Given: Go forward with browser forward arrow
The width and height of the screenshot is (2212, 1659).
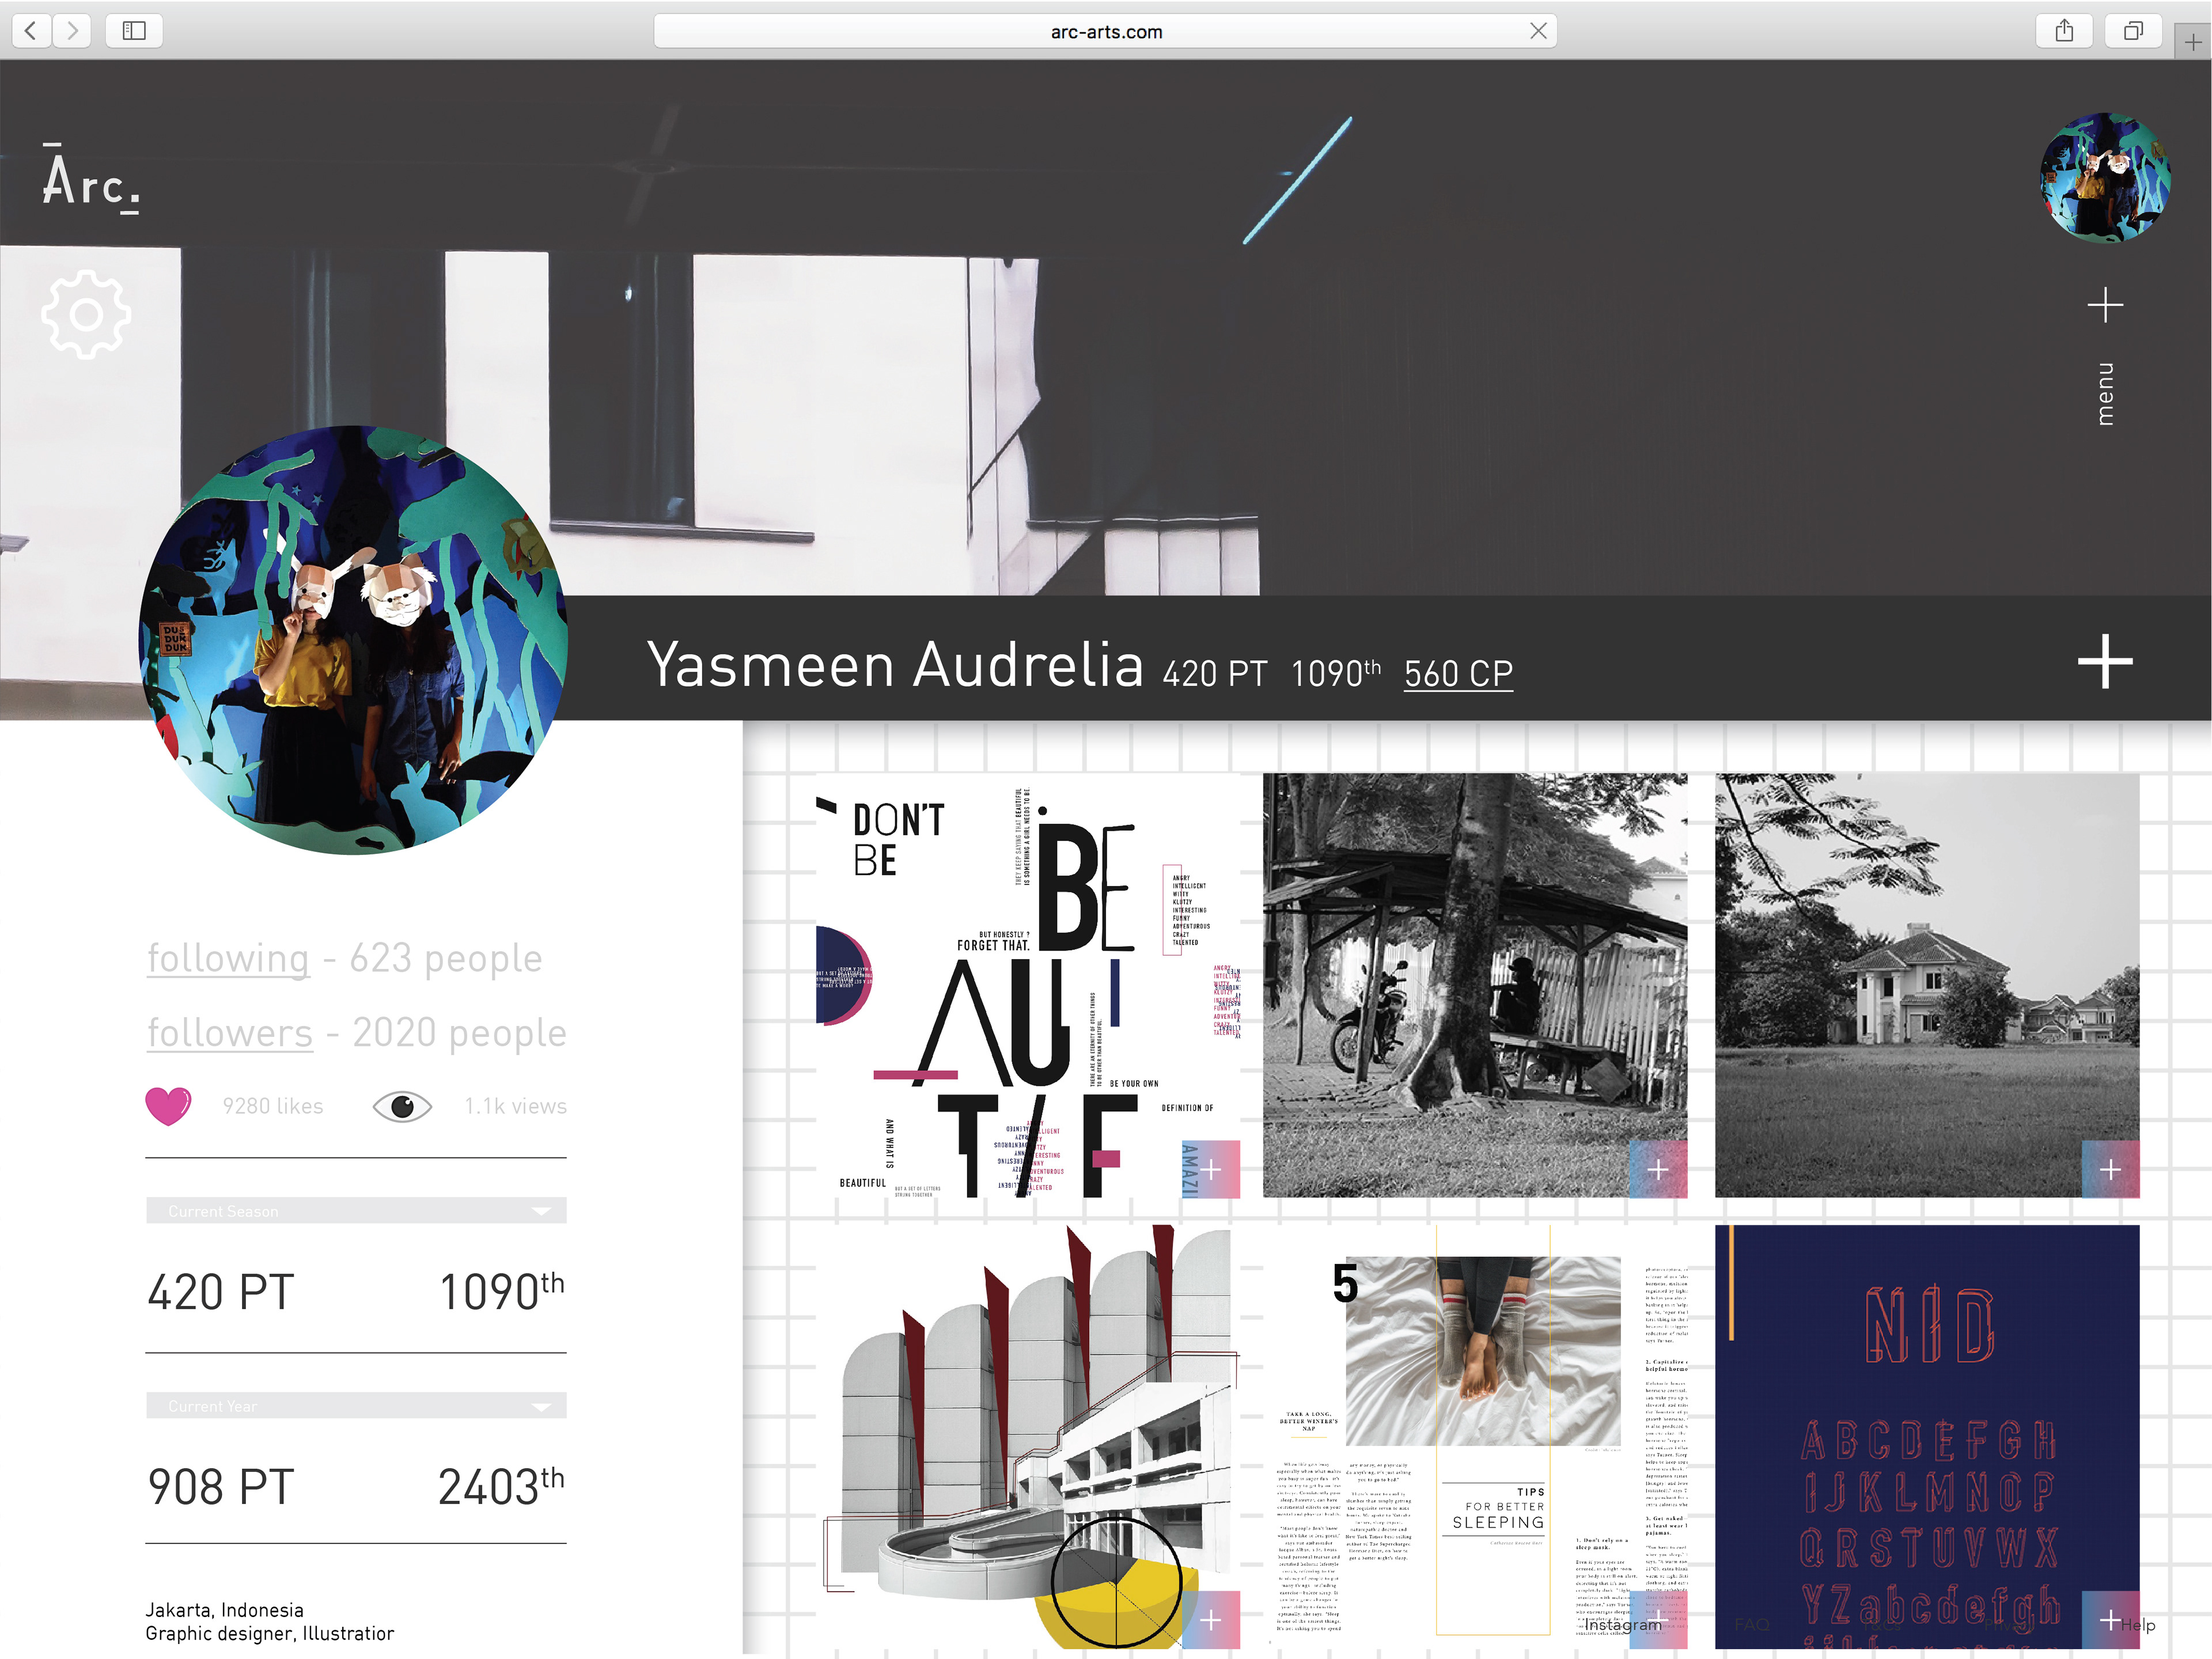Looking at the screenshot, I should click(72, 31).
